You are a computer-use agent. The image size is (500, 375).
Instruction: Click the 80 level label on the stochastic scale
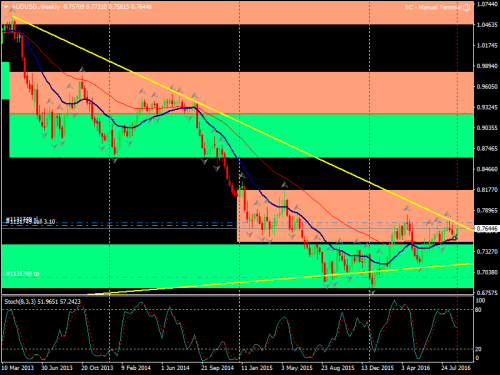coord(478,310)
